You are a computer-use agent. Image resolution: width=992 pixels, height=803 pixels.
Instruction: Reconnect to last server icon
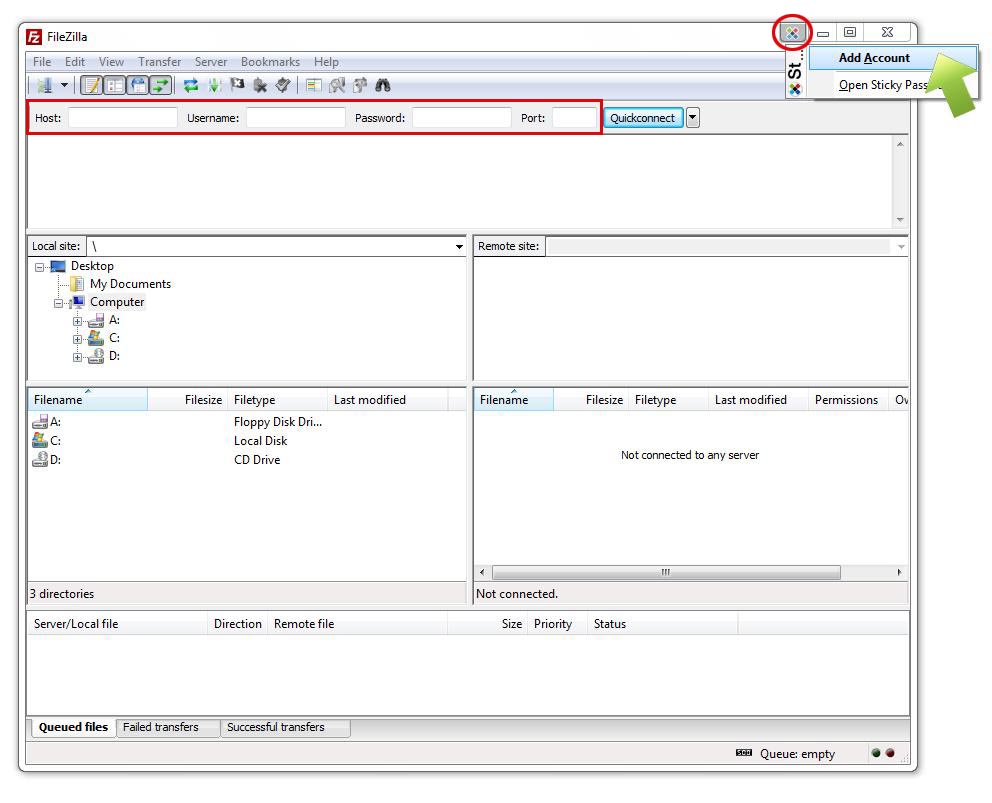tap(283, 85)
